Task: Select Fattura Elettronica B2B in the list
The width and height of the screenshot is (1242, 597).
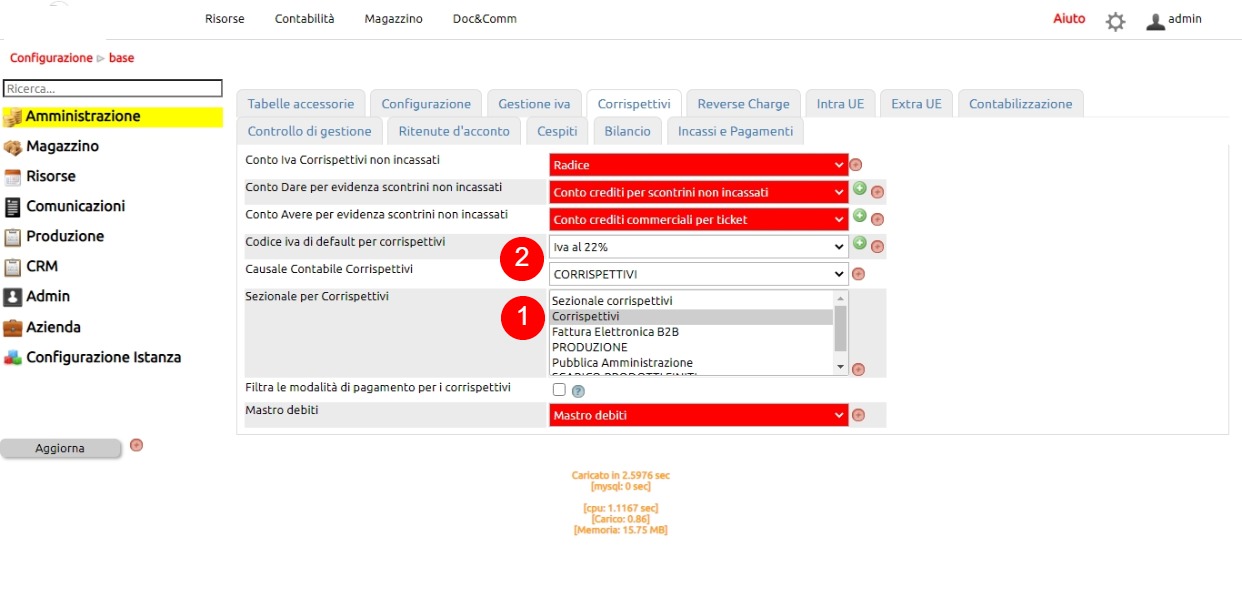Action: tap(692, 332)
